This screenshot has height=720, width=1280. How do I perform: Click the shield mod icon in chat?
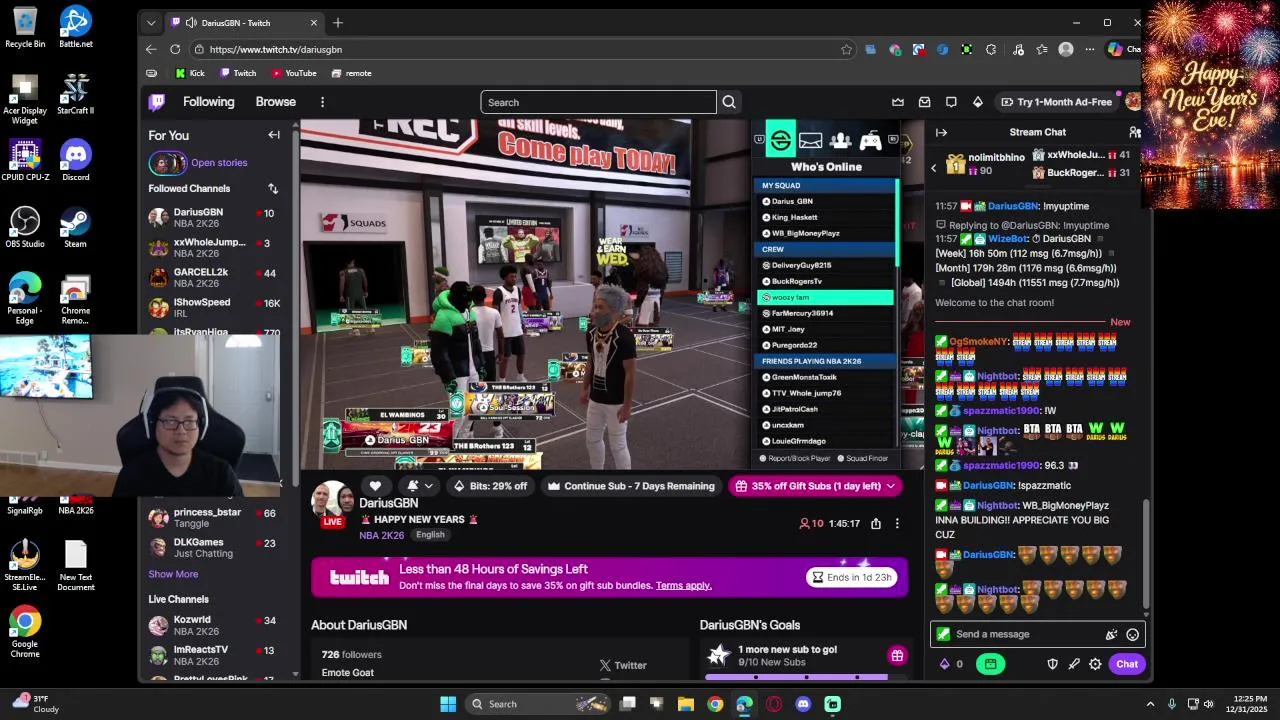coord(1052,664)
